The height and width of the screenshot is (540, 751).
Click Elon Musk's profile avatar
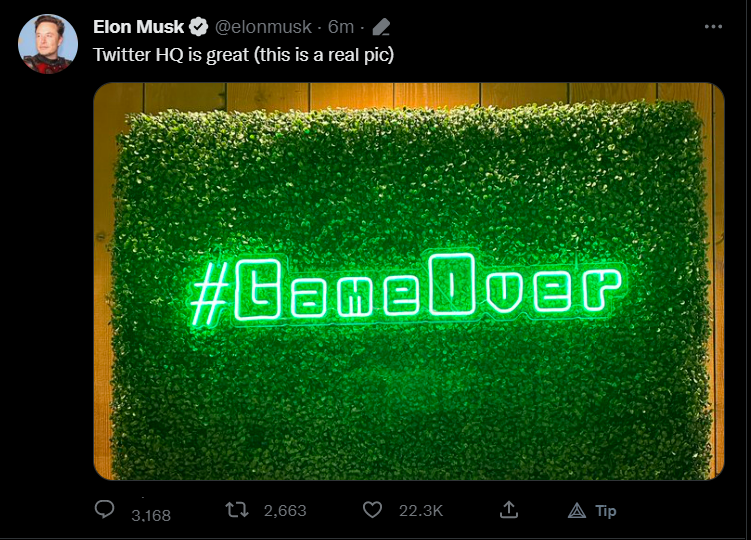(48, 44)
